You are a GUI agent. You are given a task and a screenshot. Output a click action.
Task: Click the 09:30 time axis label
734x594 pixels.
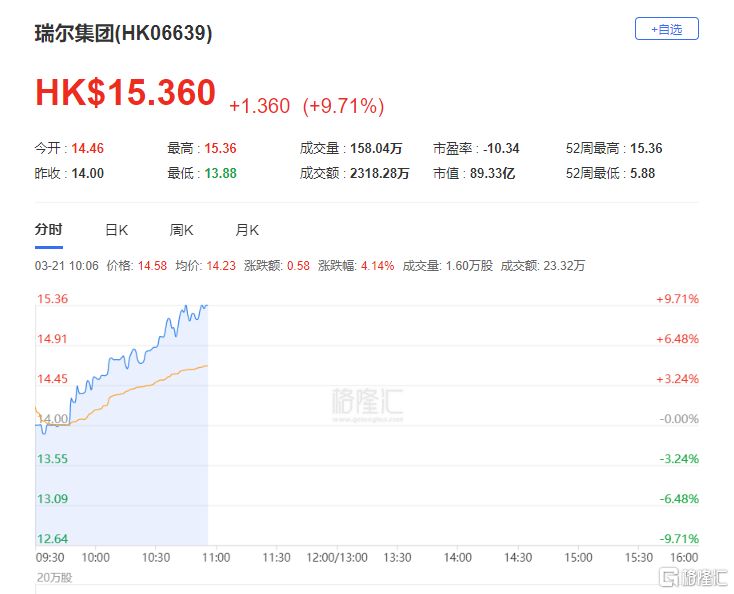pyautogui.click(x=50, y=557)
